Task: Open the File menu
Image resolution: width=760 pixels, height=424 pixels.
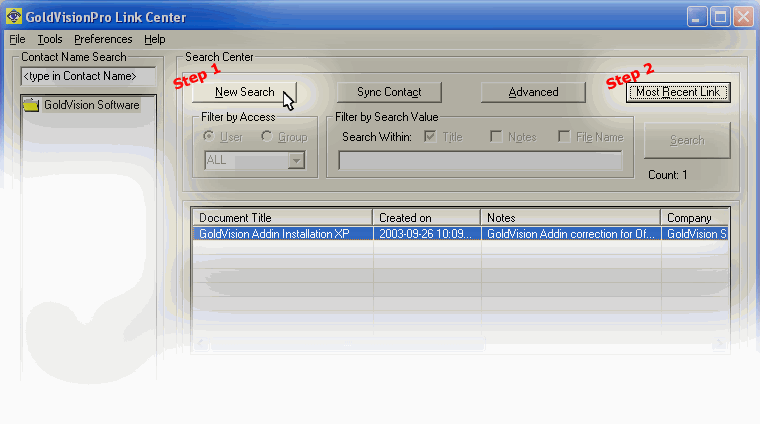Action: [x=17, y=39]
